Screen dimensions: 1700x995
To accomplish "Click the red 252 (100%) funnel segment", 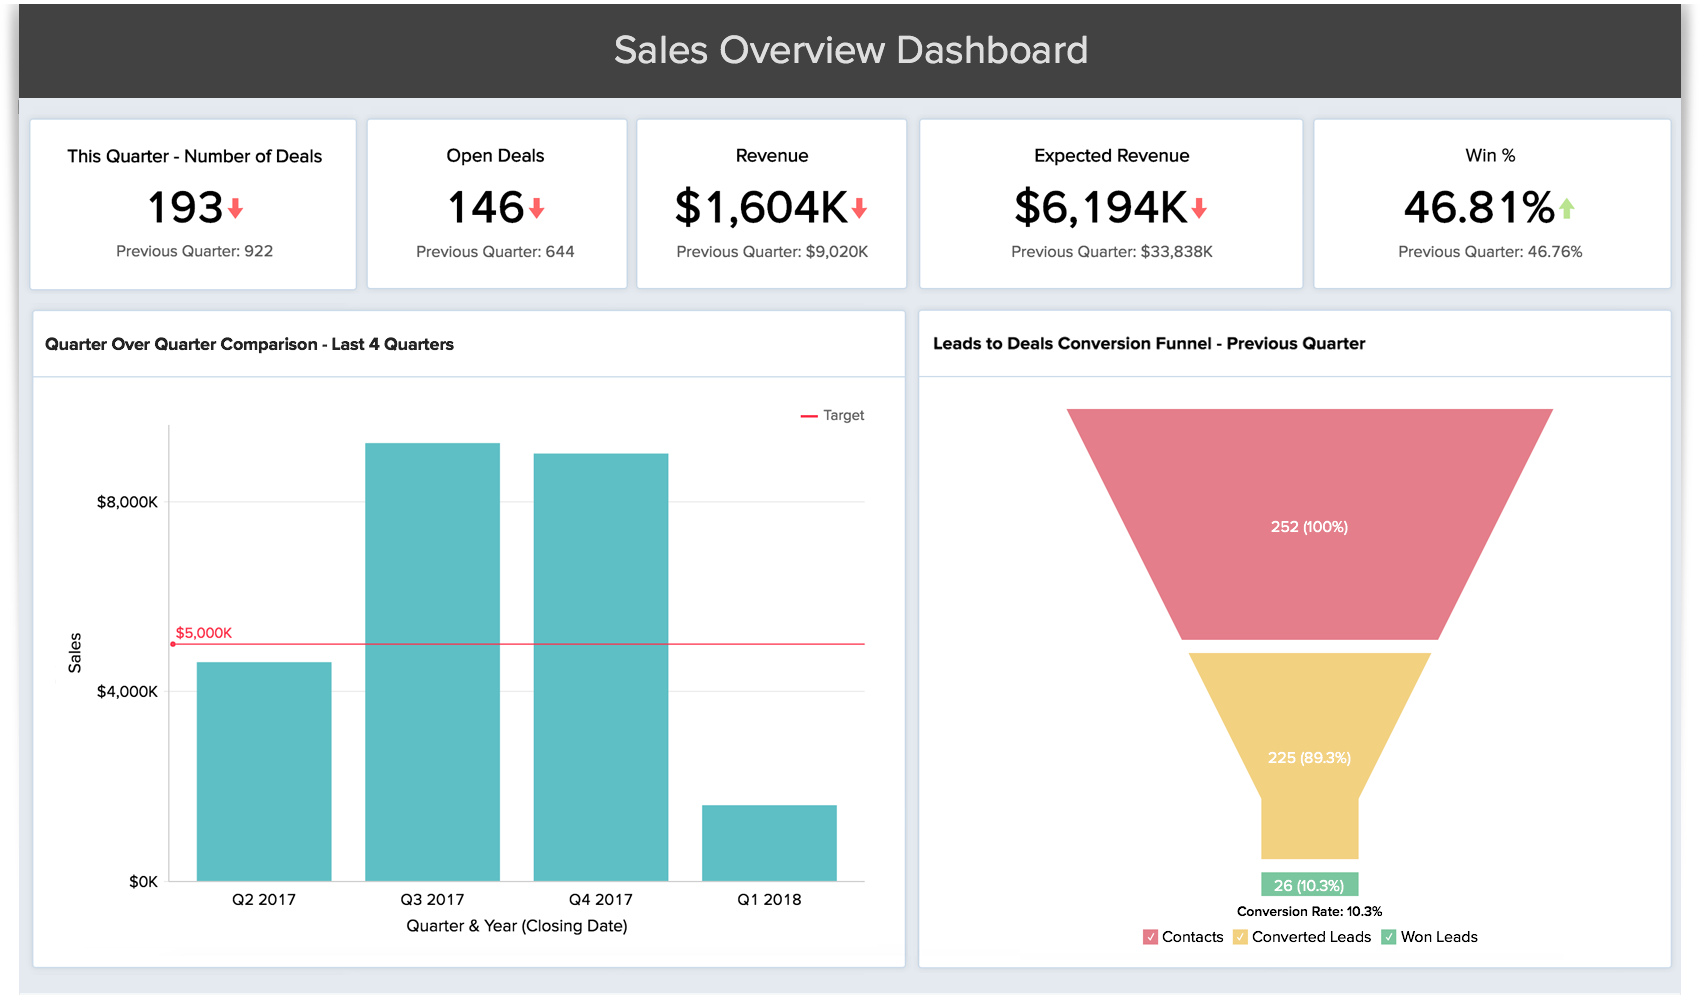I will (x=1309, y=526).
